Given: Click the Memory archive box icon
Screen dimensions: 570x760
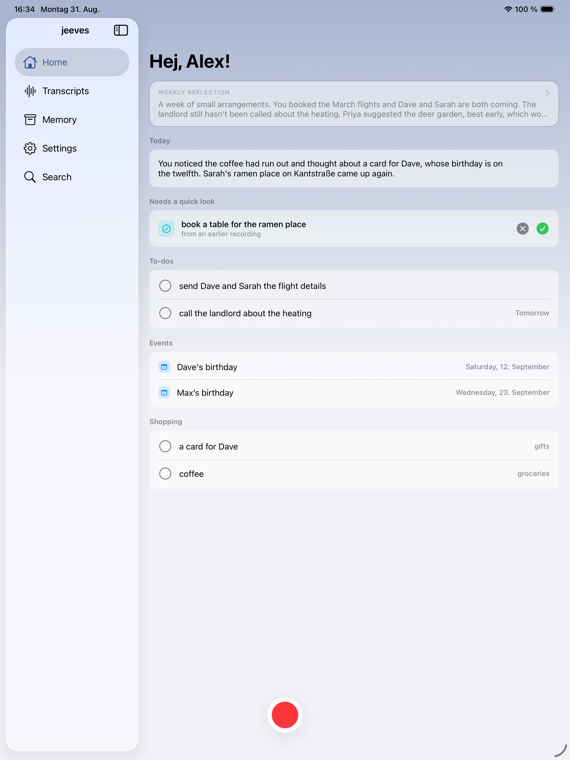Looking at the screenshot, I should coord(30,119).
